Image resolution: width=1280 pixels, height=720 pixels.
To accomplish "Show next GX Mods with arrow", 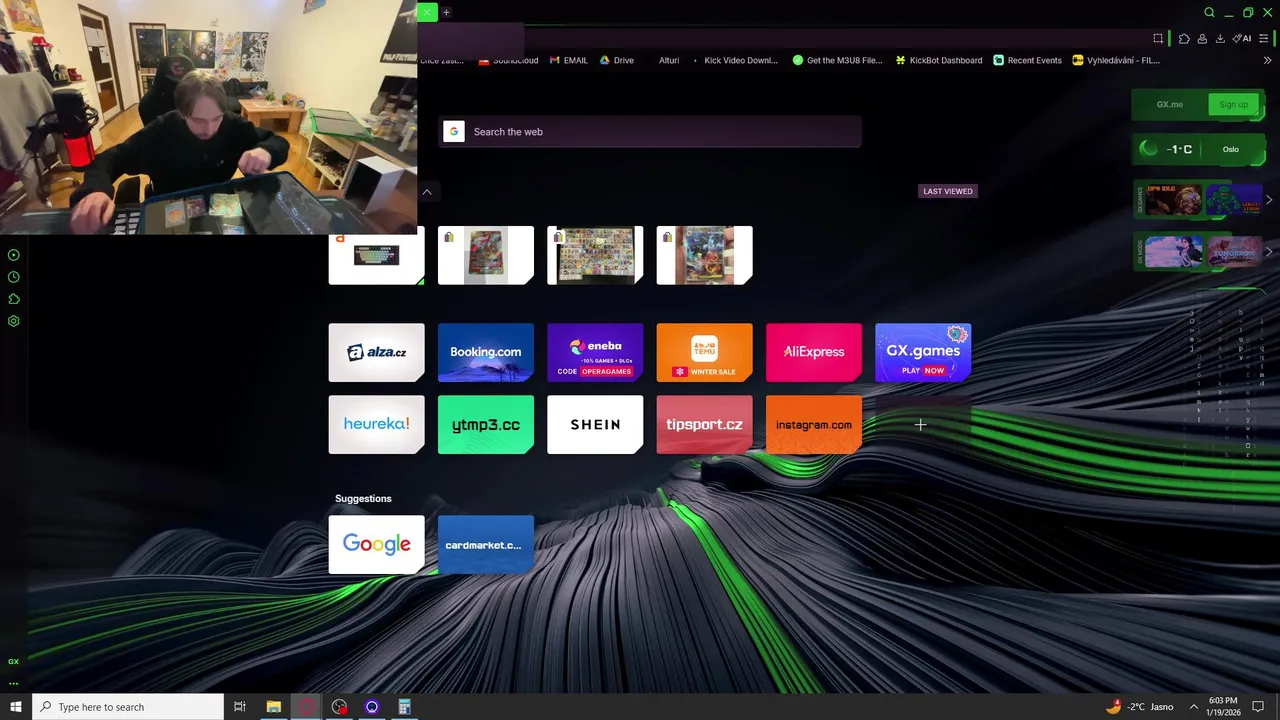I will [1269, 251].
